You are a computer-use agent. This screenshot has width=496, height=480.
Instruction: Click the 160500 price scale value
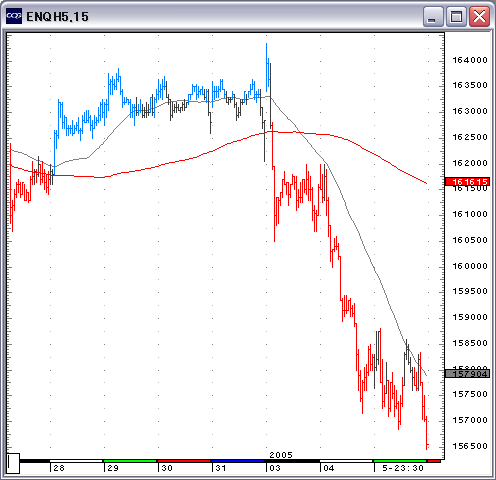click(470, 240)
